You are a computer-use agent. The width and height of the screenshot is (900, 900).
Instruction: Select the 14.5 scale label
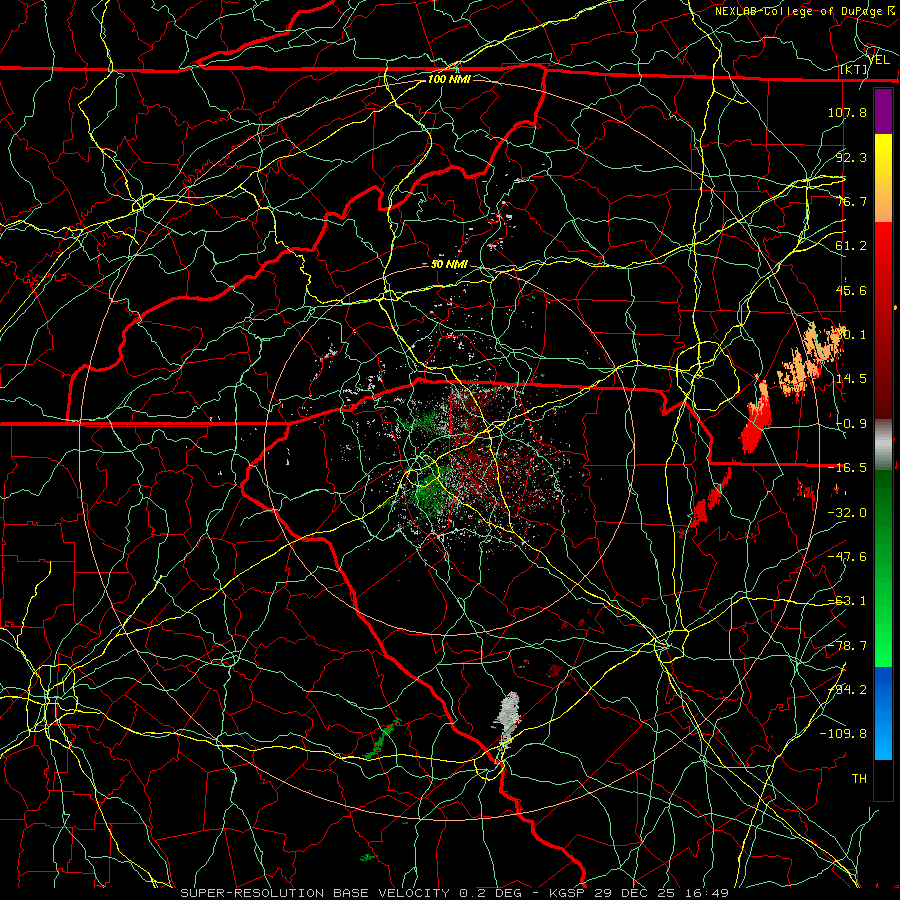point(851,379)
